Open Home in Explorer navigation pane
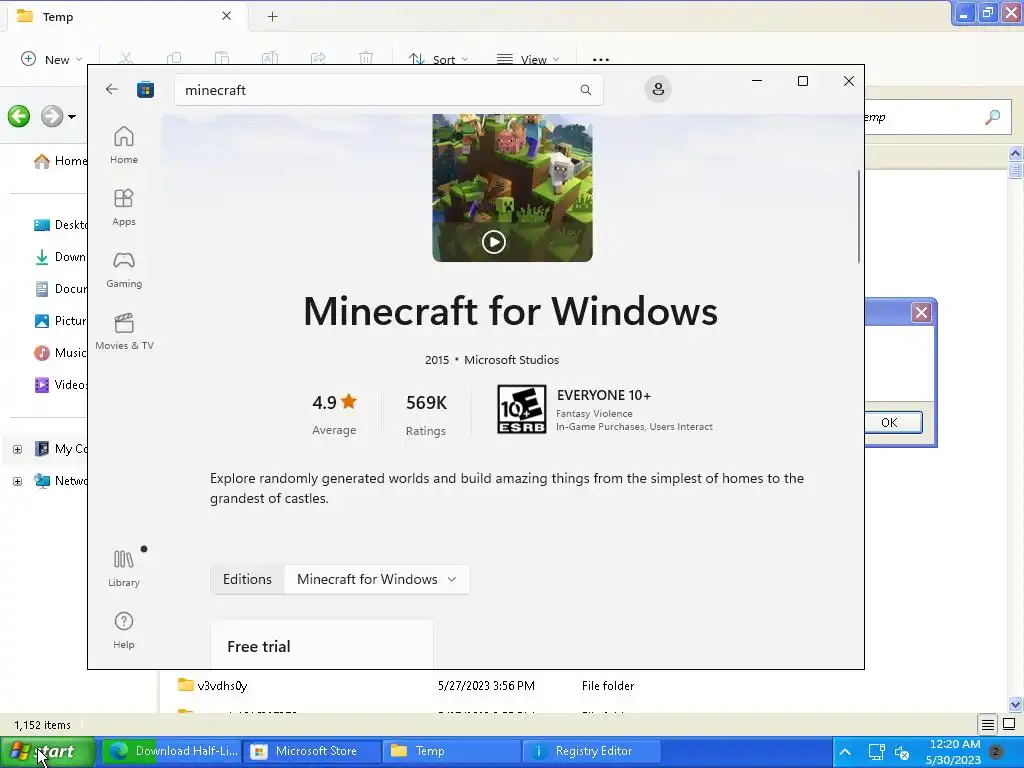The width and height of the screenshot is (1024, 768). (x=60, y=161)
